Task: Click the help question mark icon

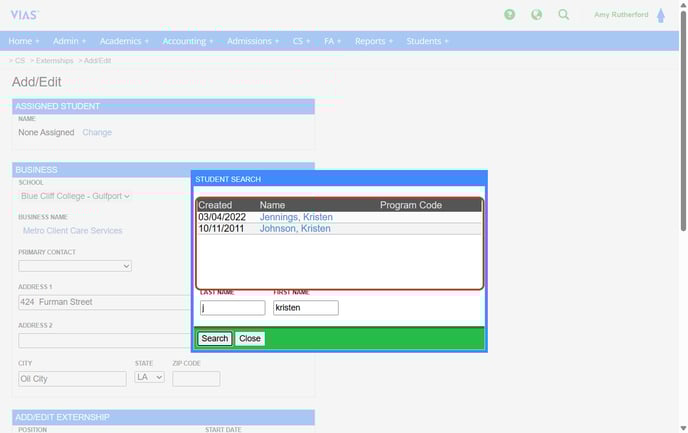Action: point(510,15)
